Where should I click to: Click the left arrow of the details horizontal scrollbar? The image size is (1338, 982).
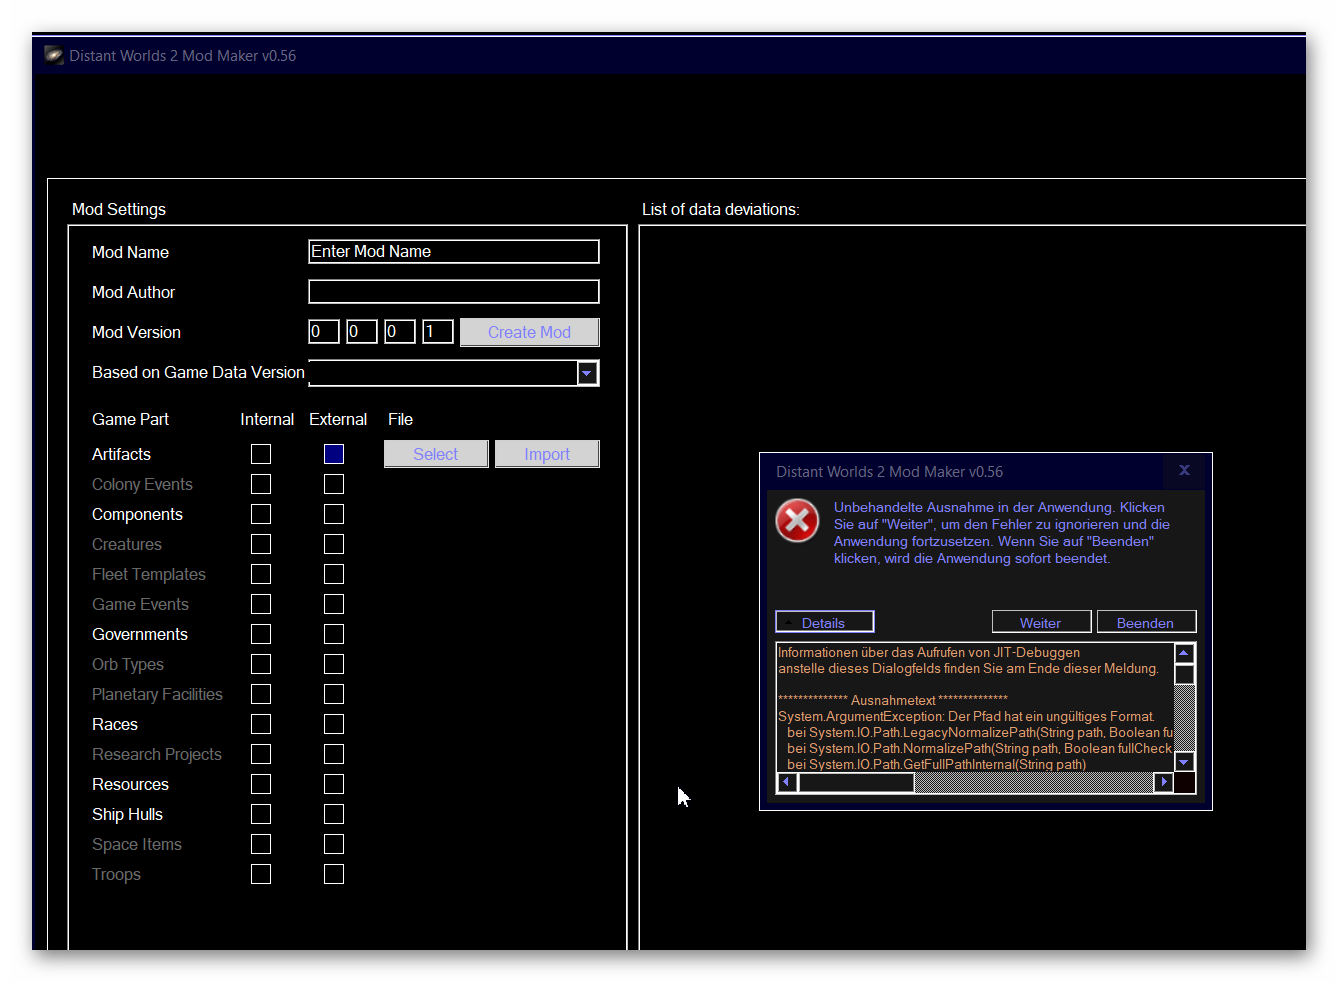[x=787, y=782]
